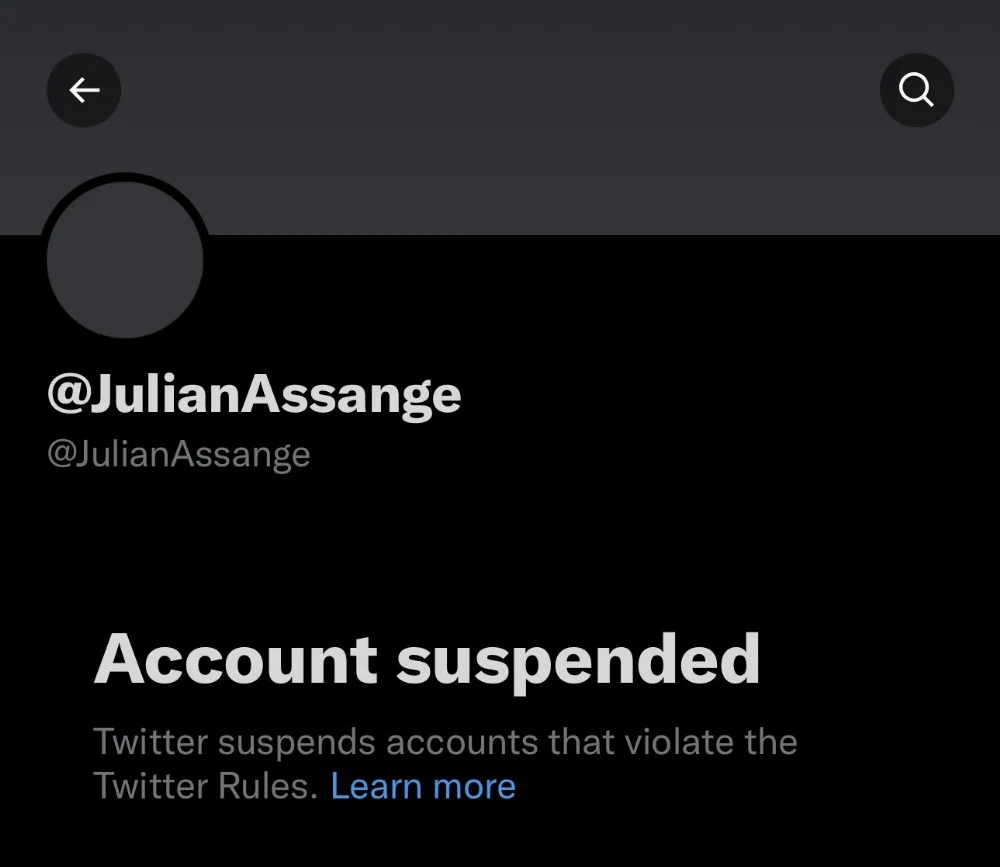
Task: Click the word "Twitter" starting the suspension notice
Action: click(x=151, y=743)
